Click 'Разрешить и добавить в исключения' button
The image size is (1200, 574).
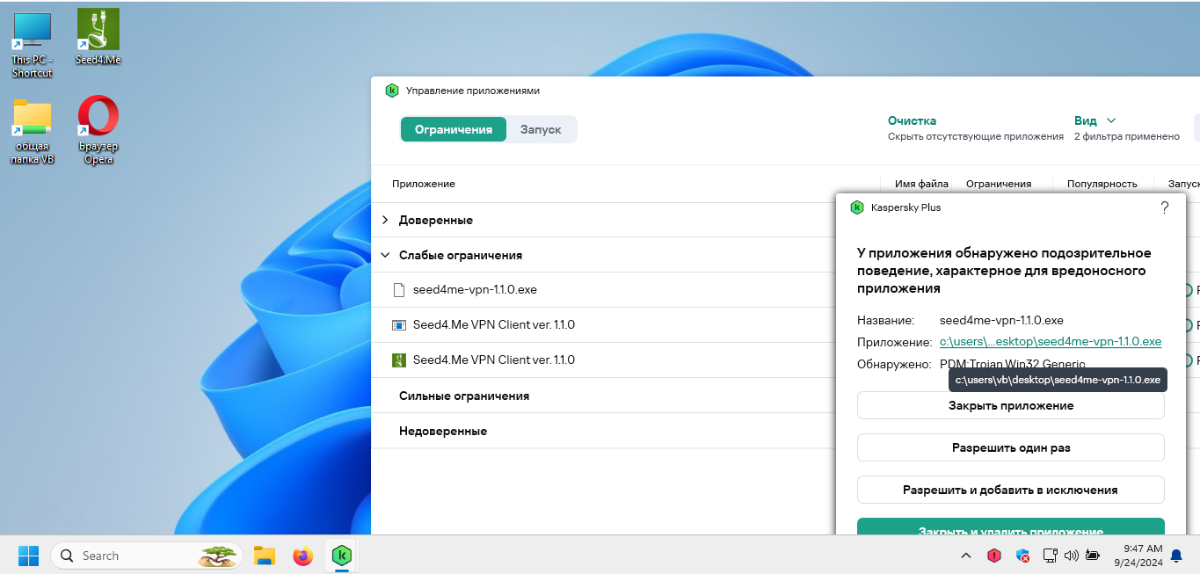tap(1011, 490)
